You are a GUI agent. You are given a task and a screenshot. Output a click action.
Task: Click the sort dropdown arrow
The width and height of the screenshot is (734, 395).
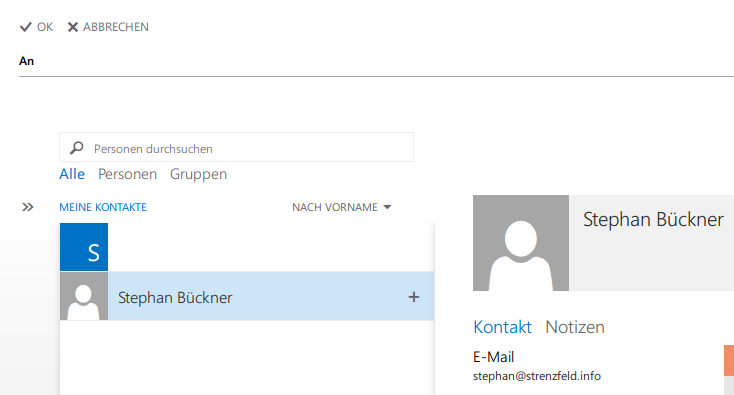click(x=387, y=207)
